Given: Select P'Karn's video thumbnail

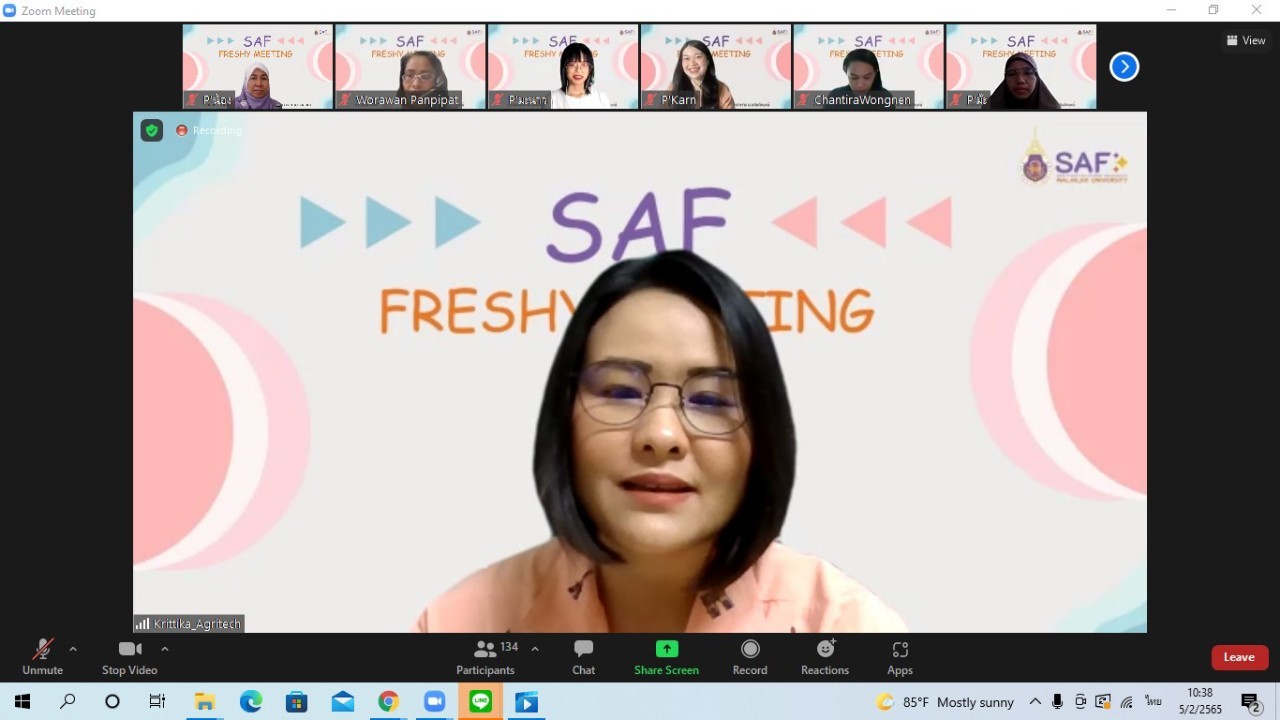Looking at the screenshot, I should (715, 67).
